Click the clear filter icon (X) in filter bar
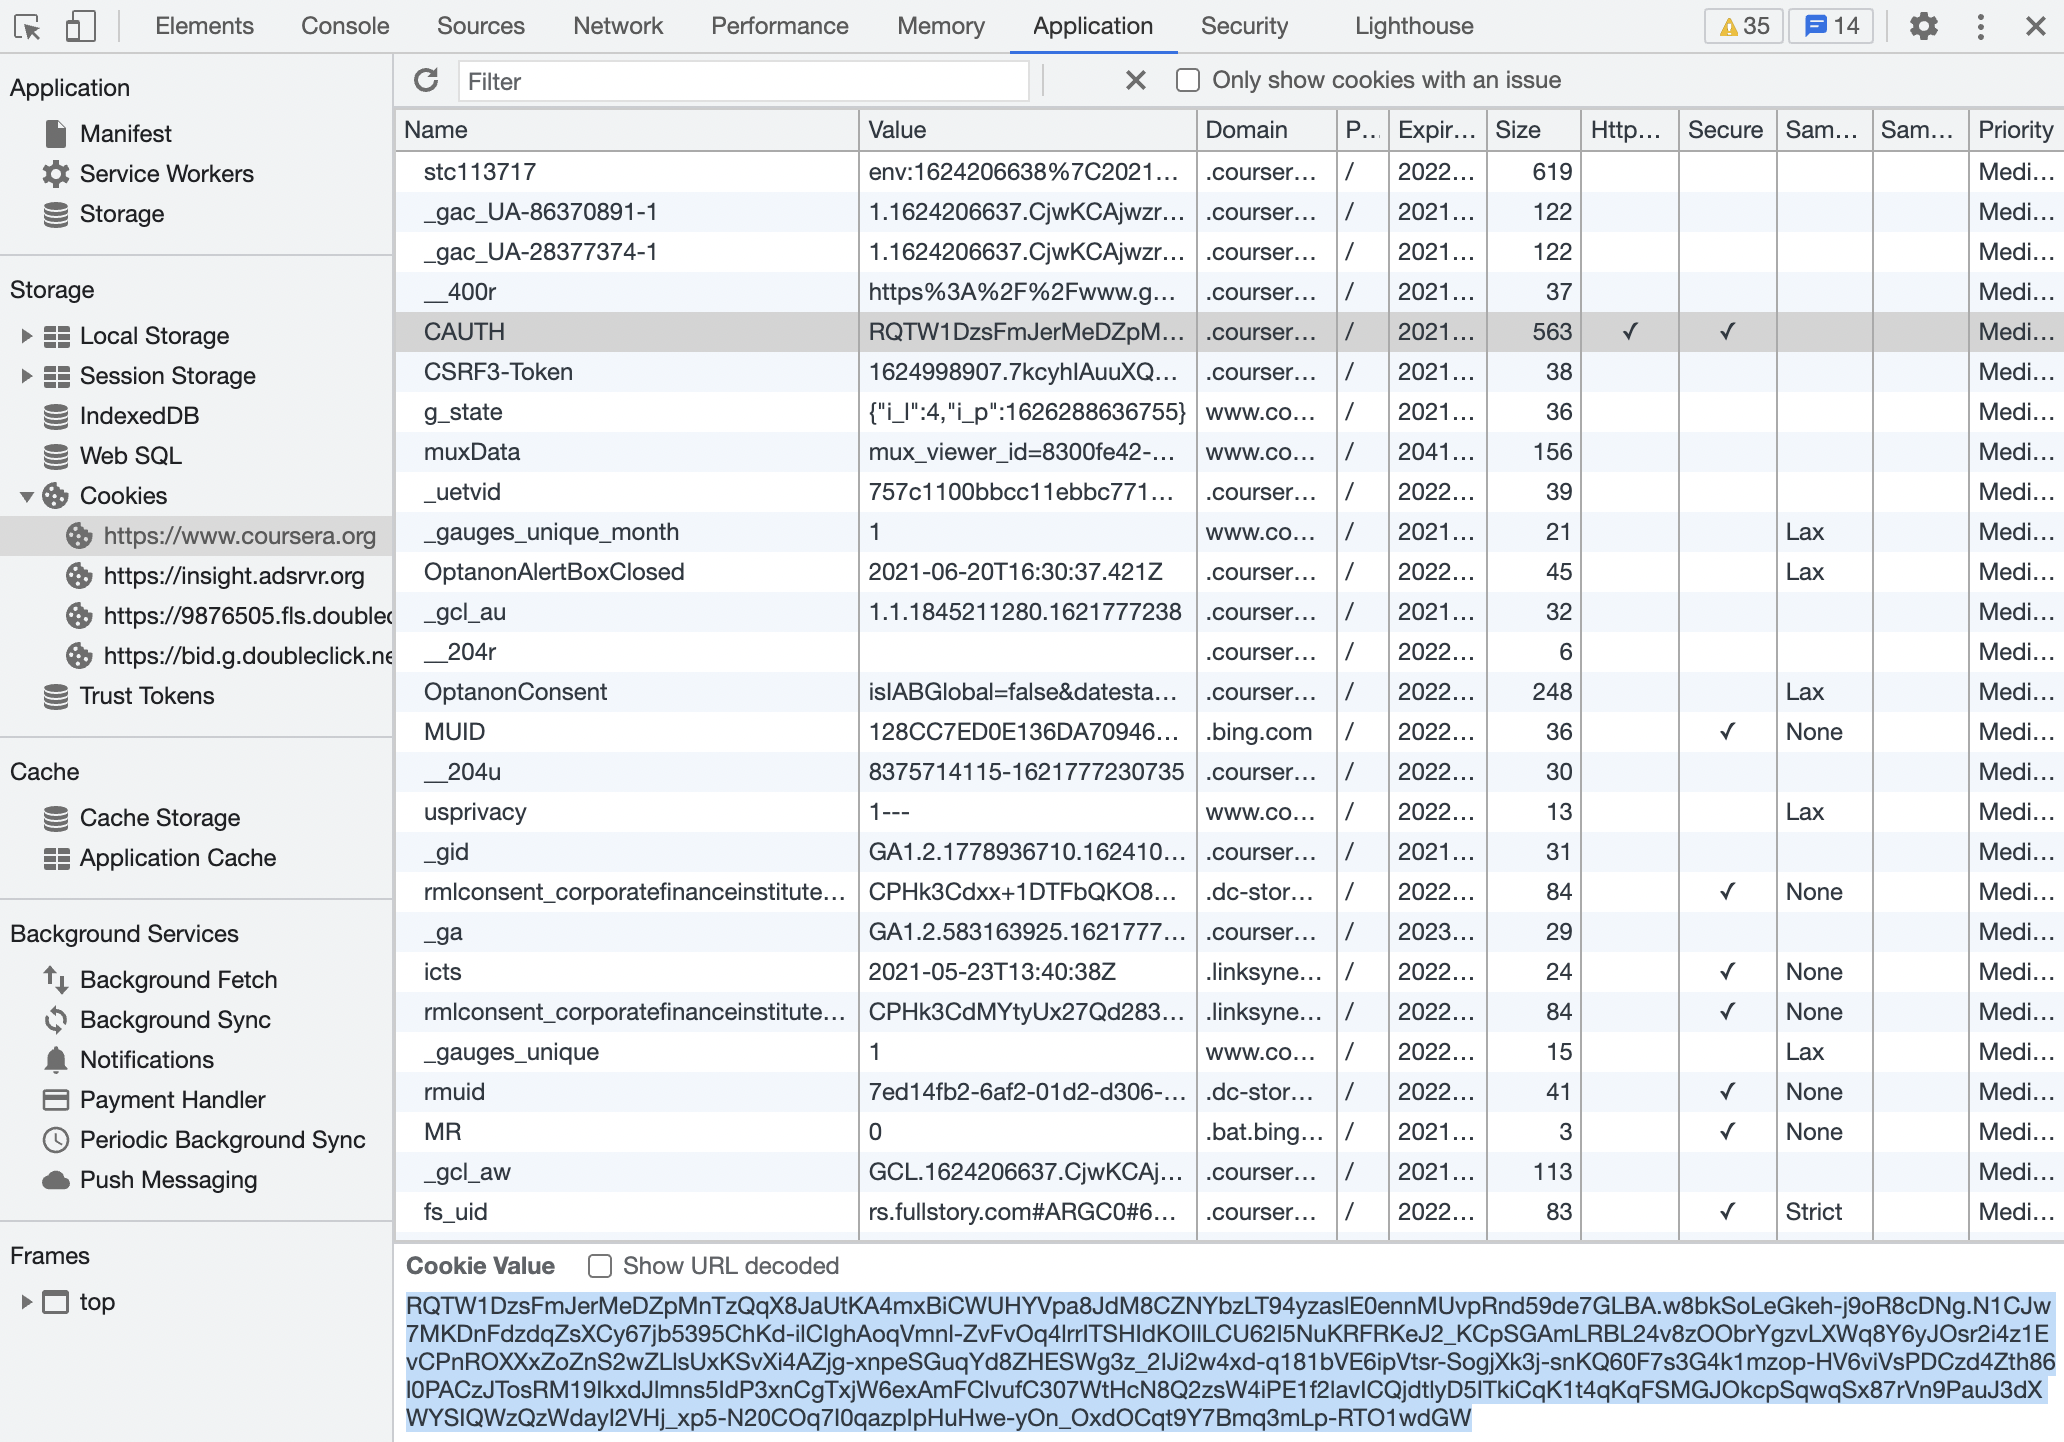 [x=1136, y=80]
